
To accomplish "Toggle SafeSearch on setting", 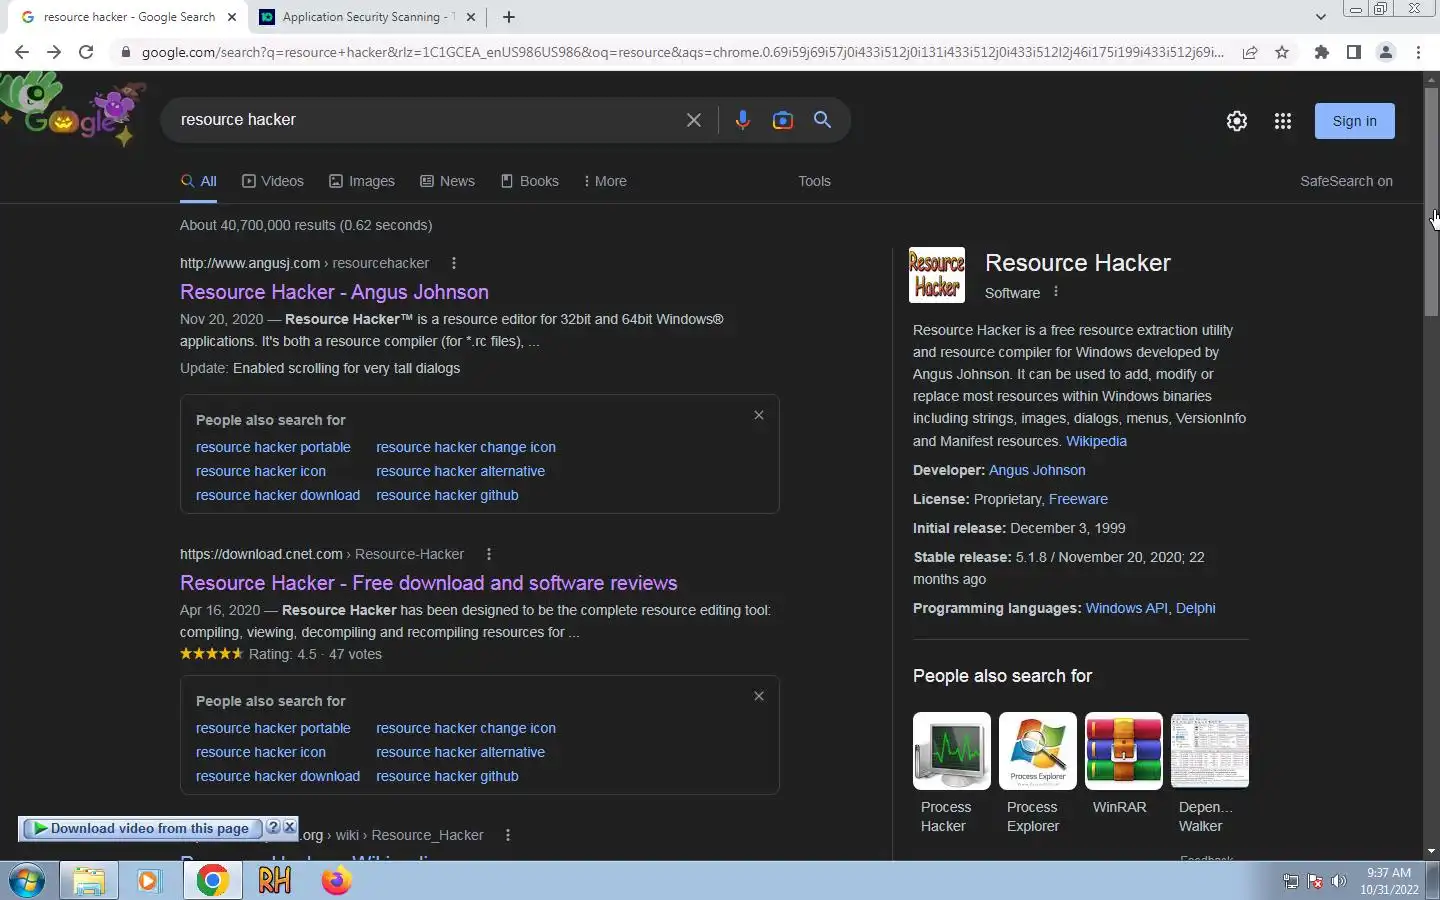I will (x=1346, y=181).
